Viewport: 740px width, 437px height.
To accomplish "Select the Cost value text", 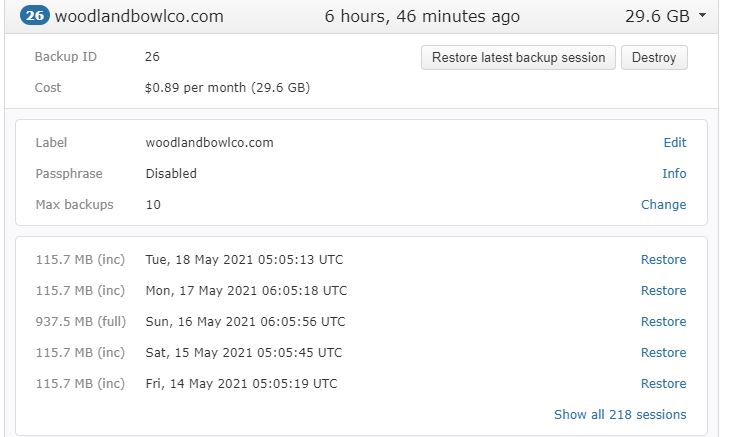I will (x=227, y=88).
